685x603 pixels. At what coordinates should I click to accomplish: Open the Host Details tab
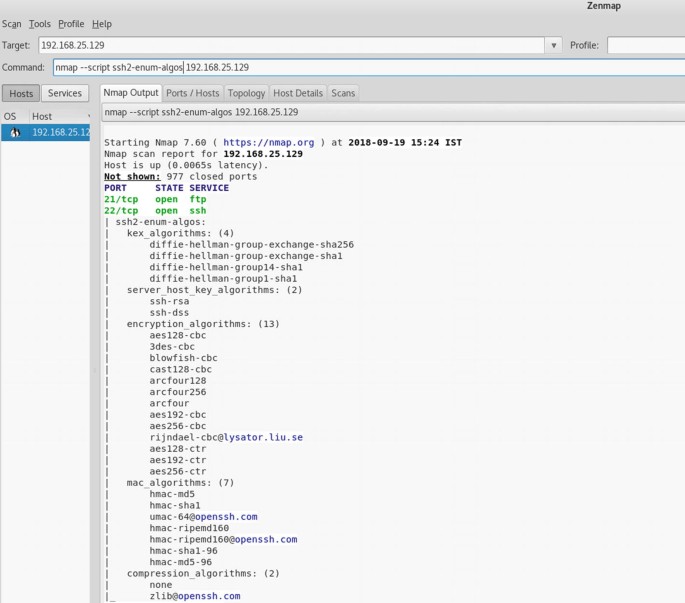[298, 93]
